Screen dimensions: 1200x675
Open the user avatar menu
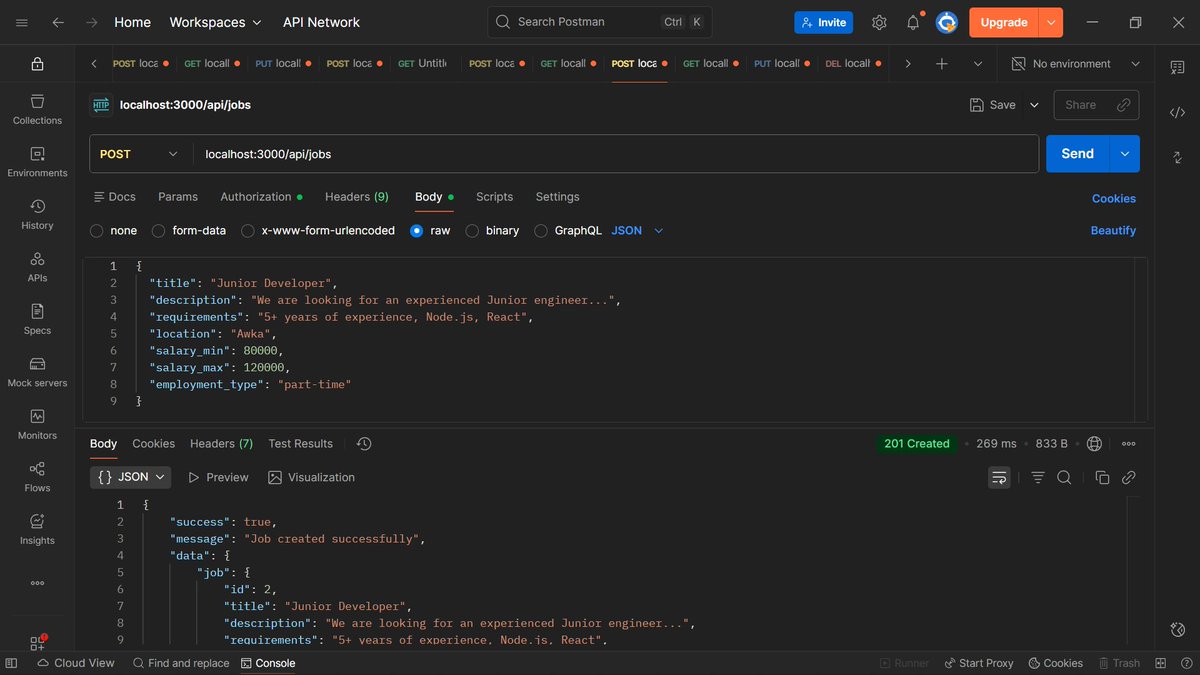tap(947, 22)
